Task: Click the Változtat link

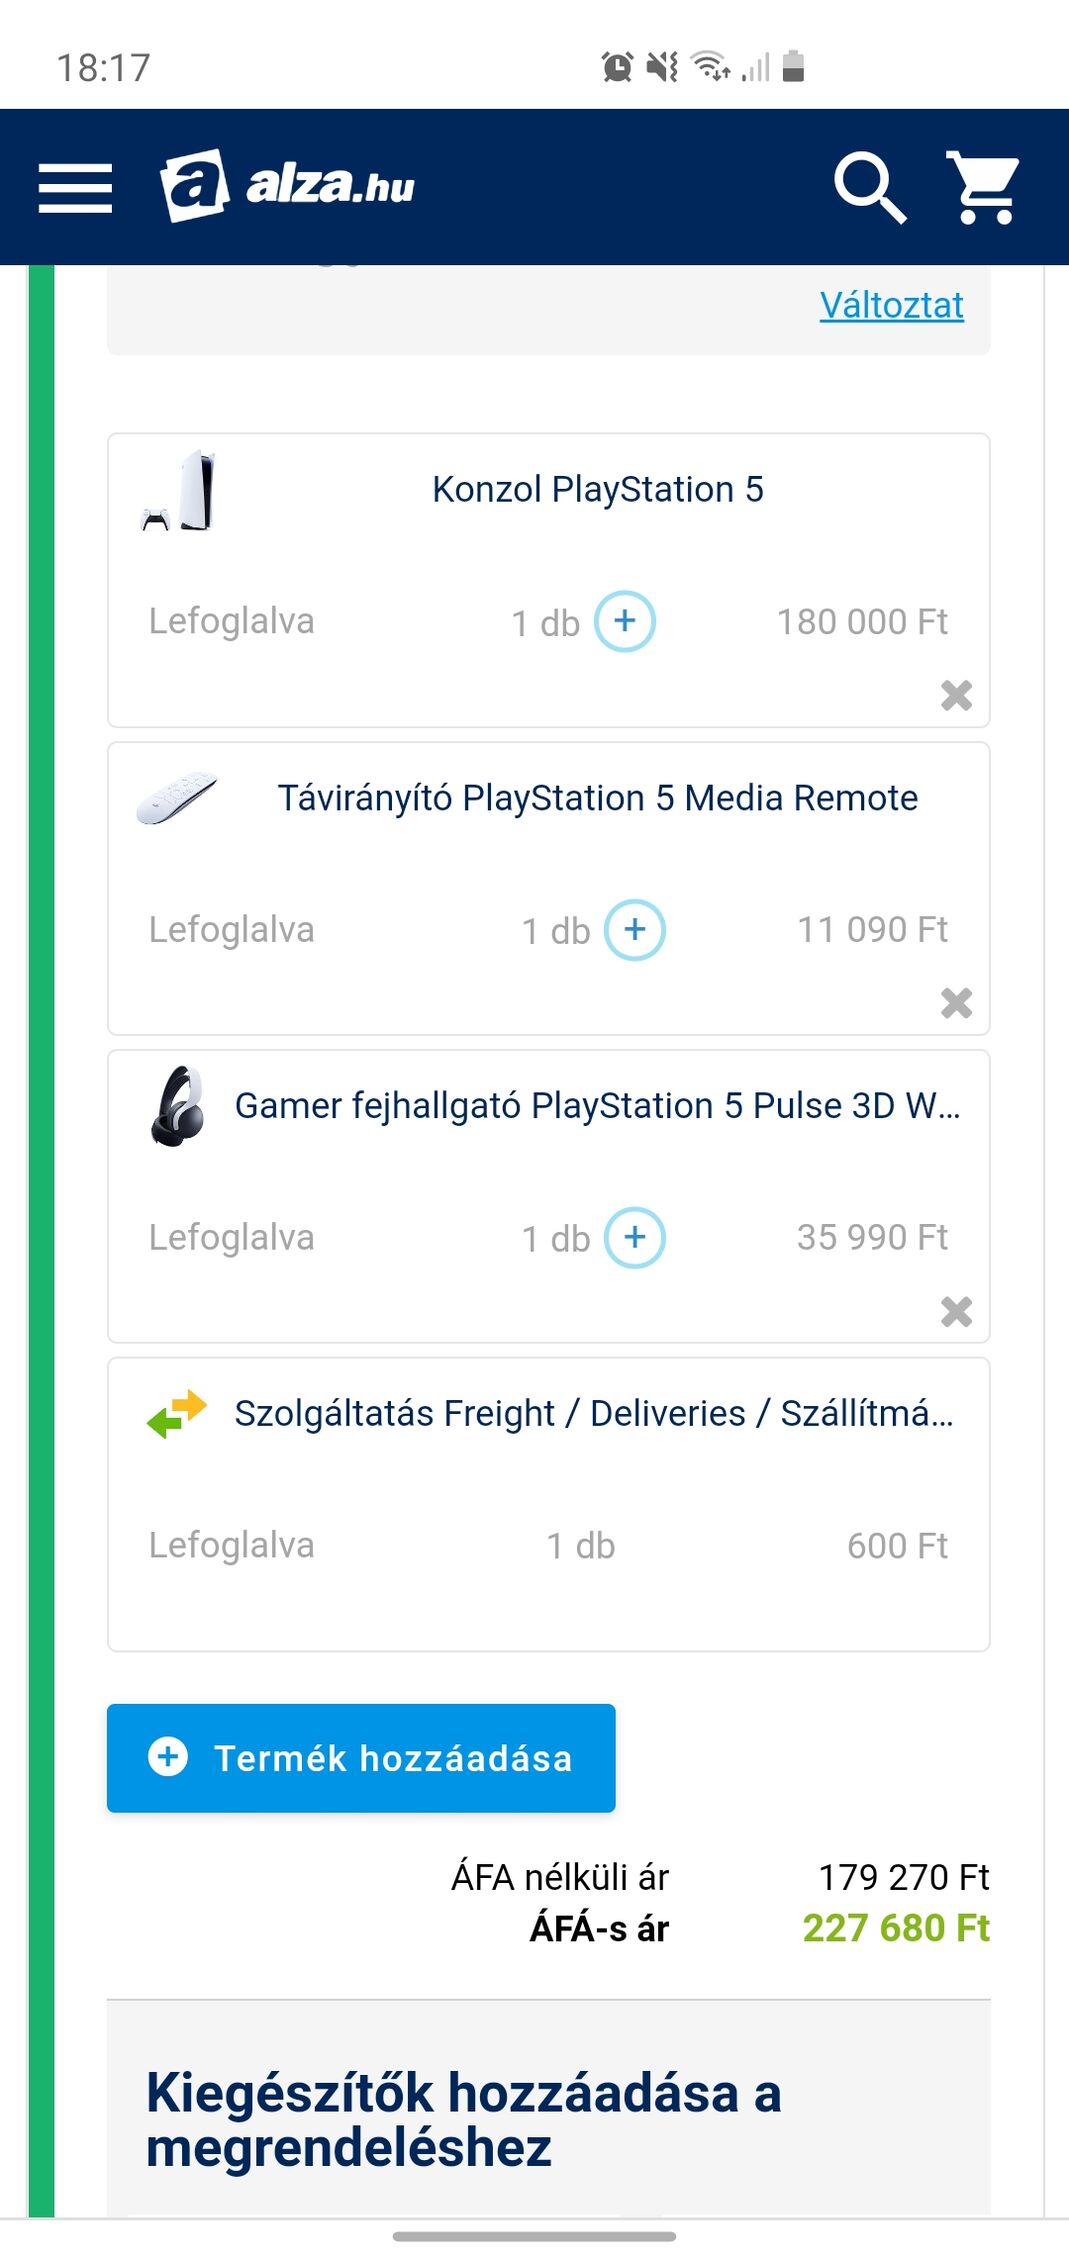Action: [x=891, y=305]
